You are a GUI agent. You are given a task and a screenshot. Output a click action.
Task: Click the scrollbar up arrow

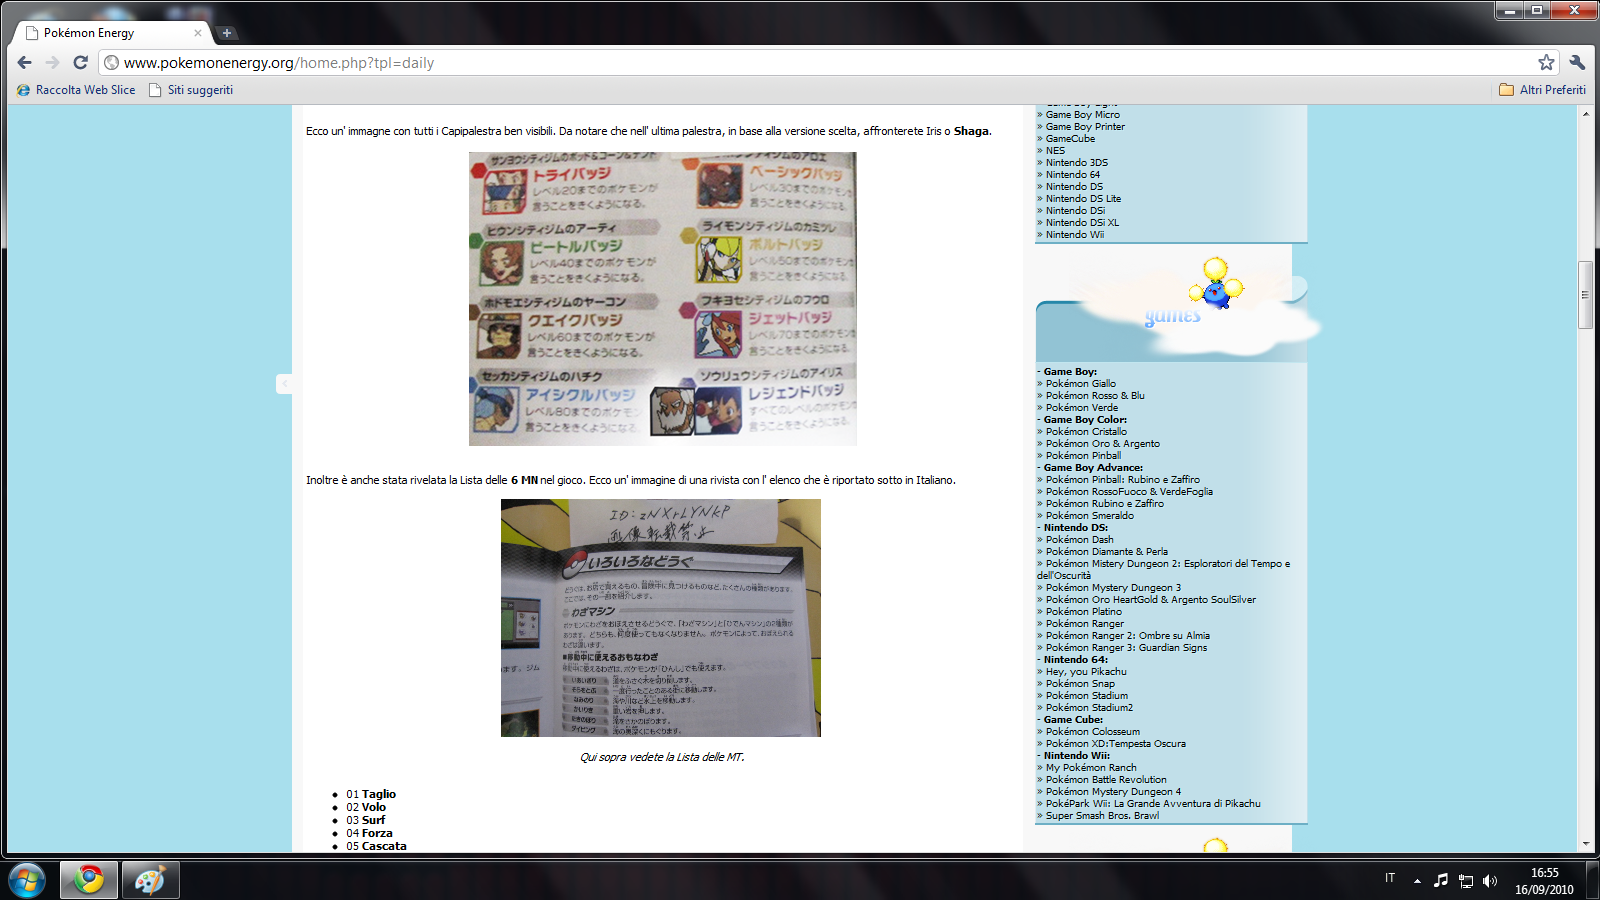[x=1585, y=114]
